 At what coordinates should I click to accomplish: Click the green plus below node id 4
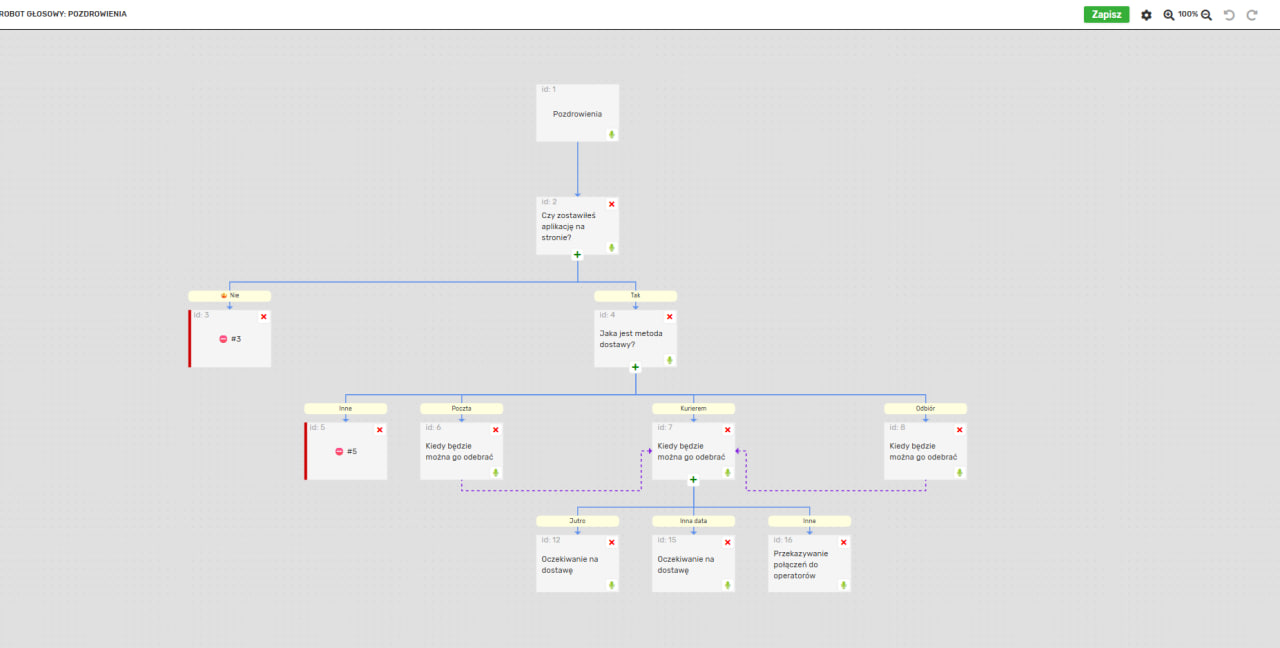point(635,367)
